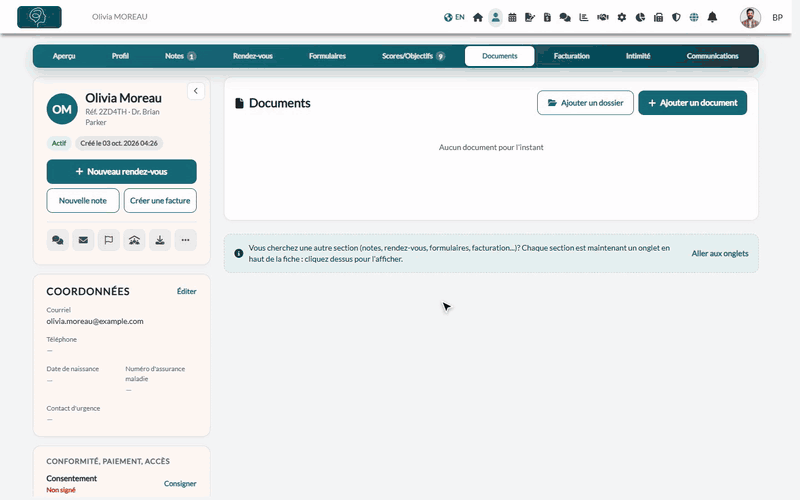
Task: Select the Documents tab
Action: [499, 56]
